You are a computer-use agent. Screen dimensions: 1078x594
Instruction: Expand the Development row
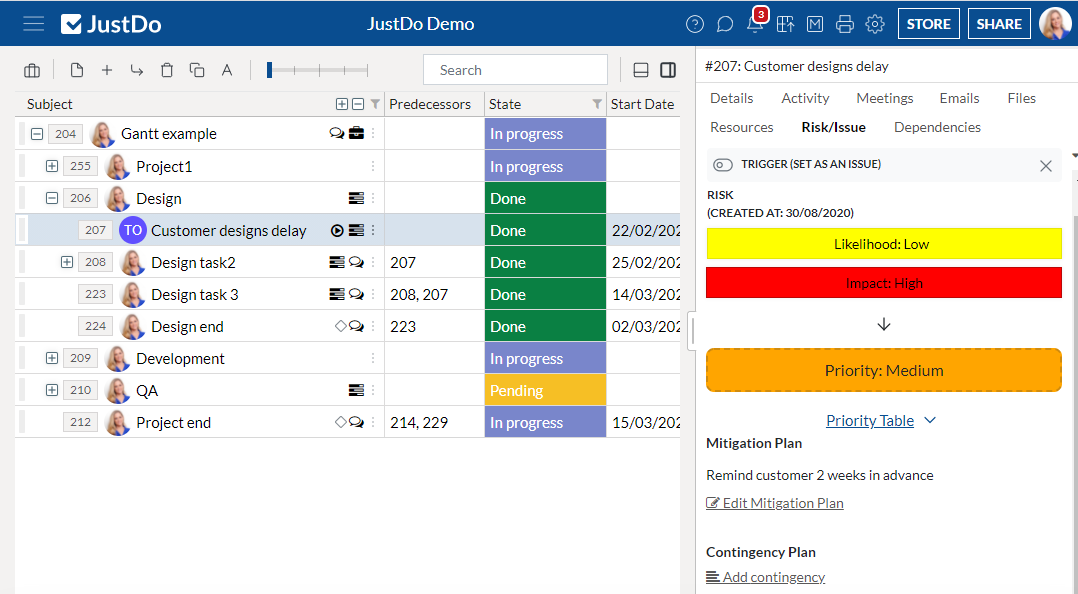point(52,358)
